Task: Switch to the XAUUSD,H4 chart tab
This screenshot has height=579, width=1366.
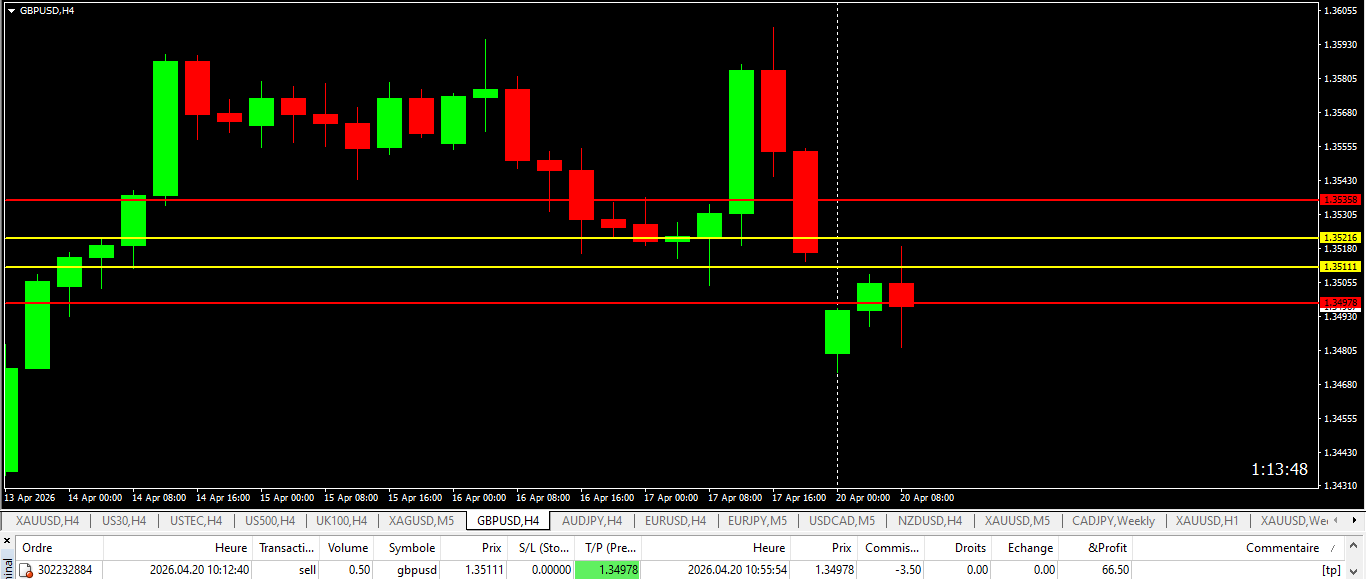Action: coord(47,521)
